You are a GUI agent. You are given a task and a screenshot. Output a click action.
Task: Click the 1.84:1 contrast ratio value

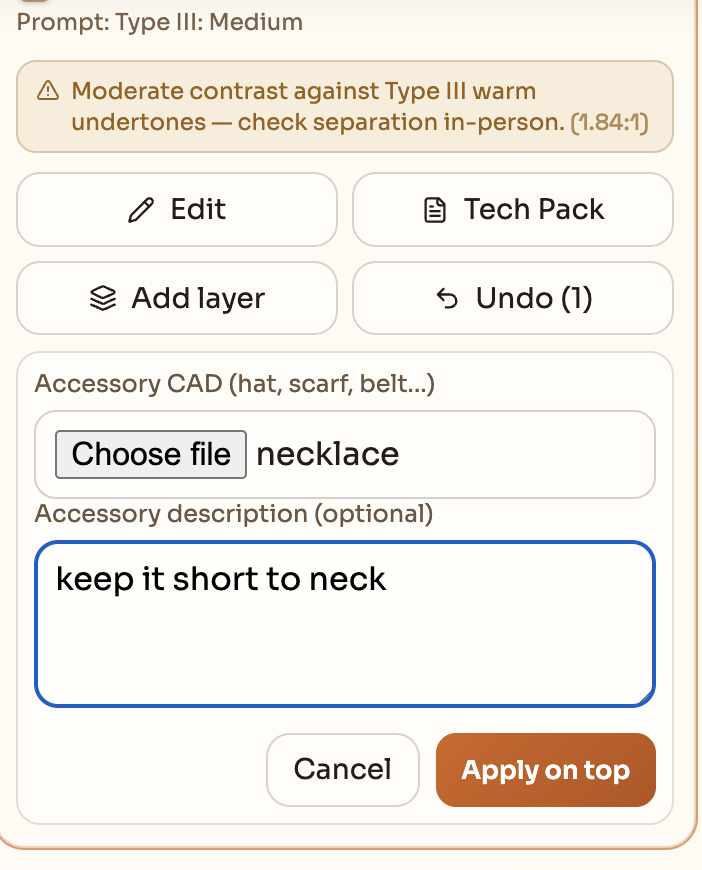[x=610, y=123]
